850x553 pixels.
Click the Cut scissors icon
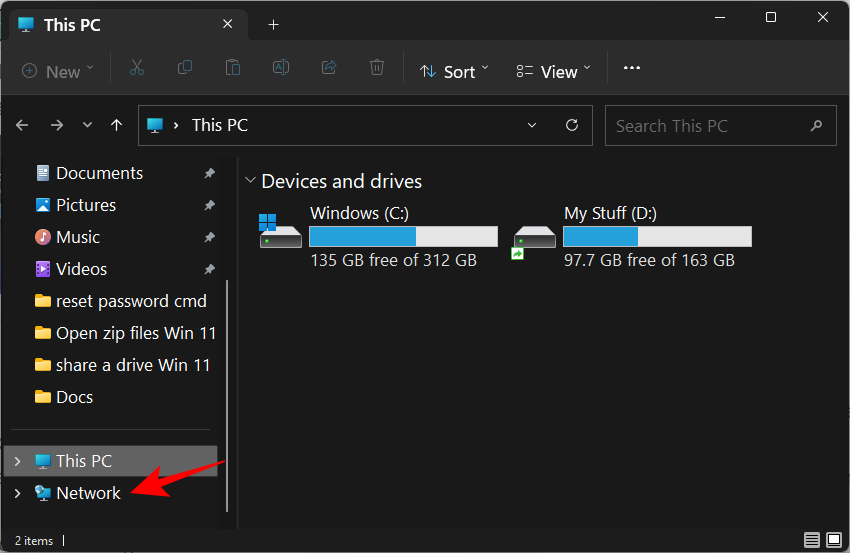(x=137, y=68)
